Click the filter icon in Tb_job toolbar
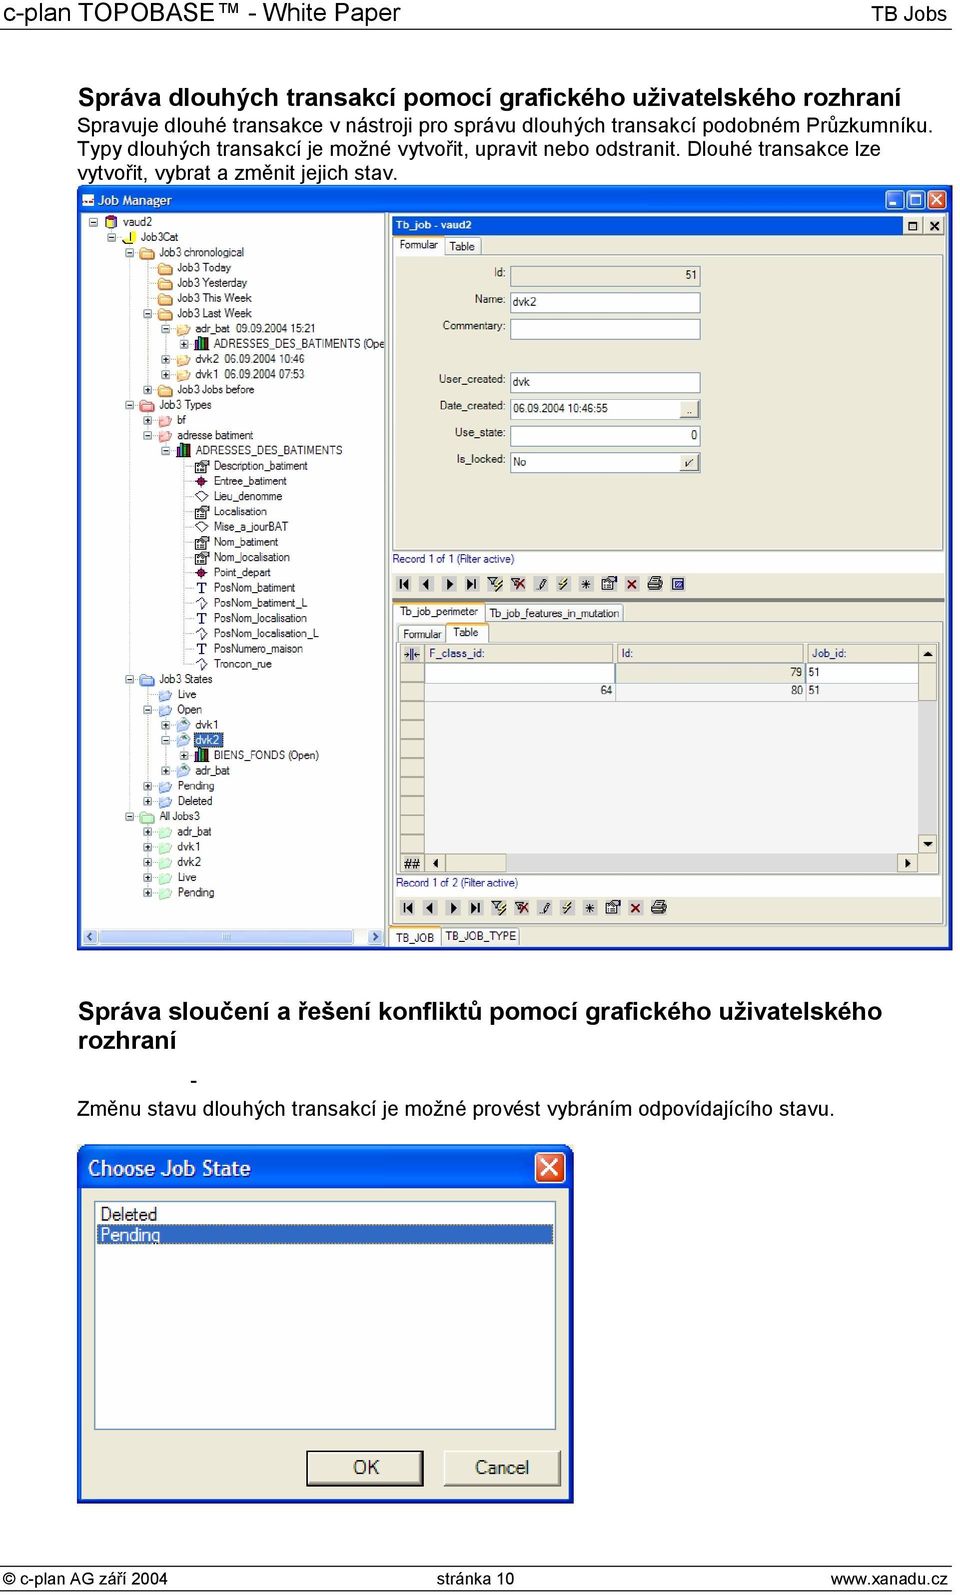The height and width of the screenshot is (1595, 960). pyautogui.click(x=495, y=584)
